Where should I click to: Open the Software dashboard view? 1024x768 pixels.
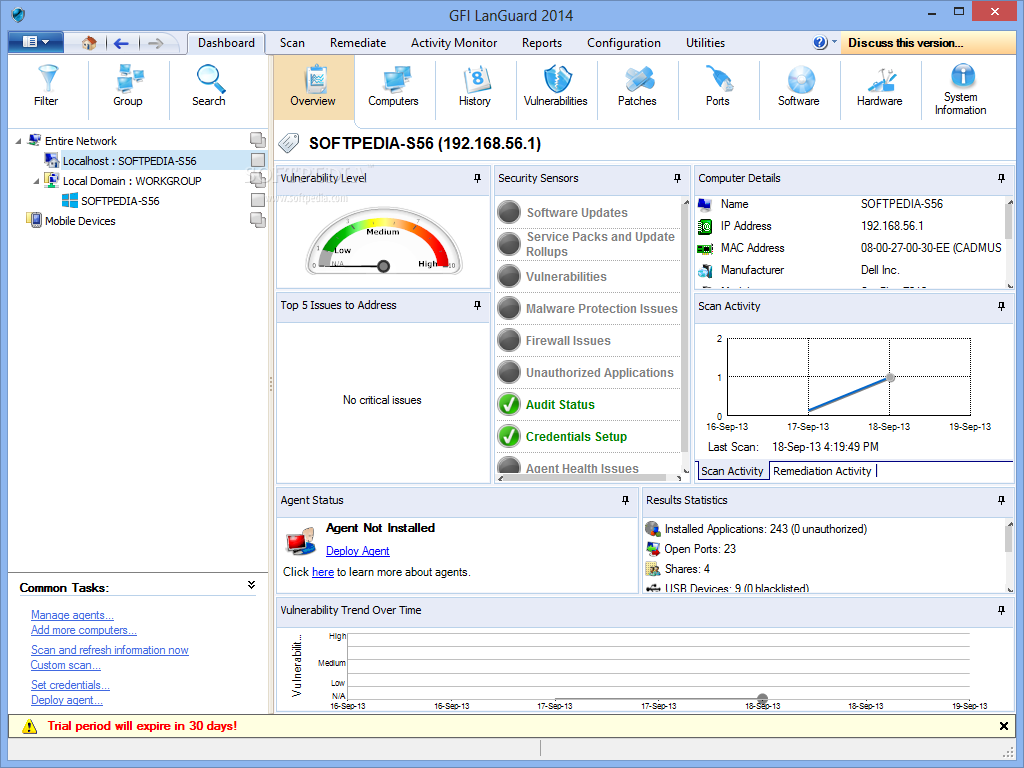pyautogui.click(x=799, y=86)
